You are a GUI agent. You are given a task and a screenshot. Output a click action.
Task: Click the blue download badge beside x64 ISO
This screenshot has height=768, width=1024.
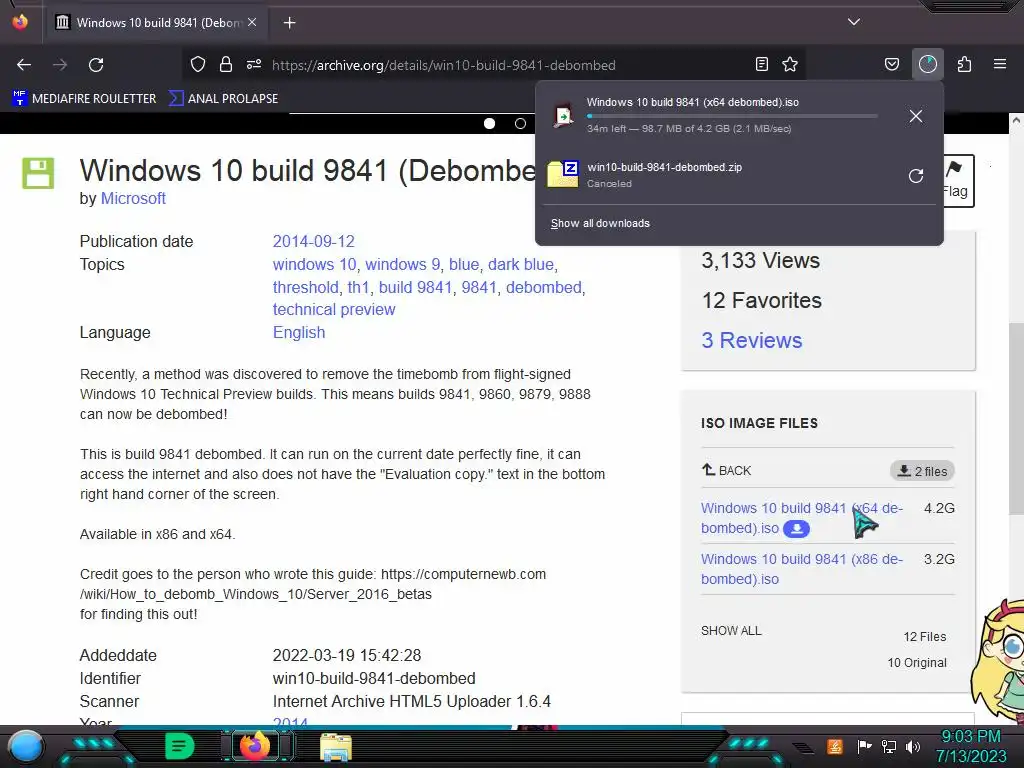[797, 528]
